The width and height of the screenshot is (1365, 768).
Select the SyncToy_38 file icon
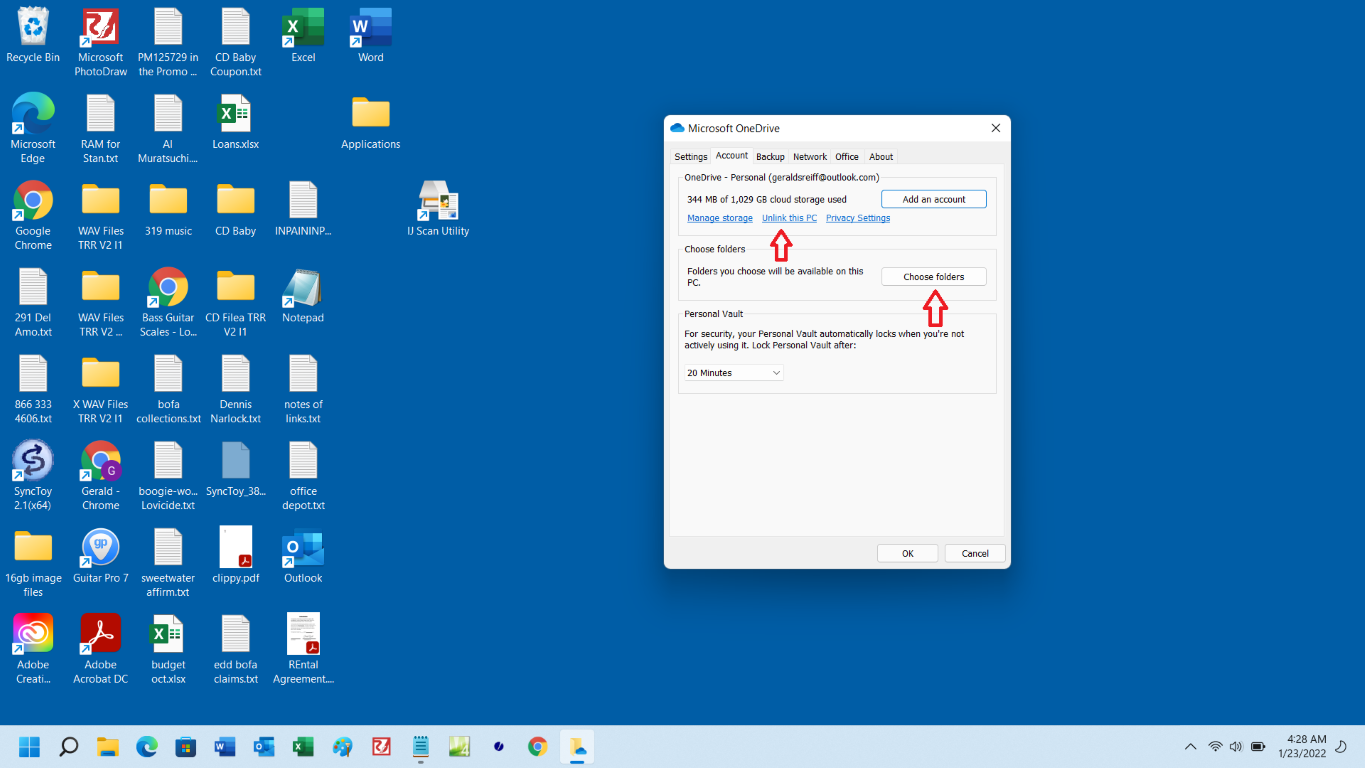pos(236,469)
